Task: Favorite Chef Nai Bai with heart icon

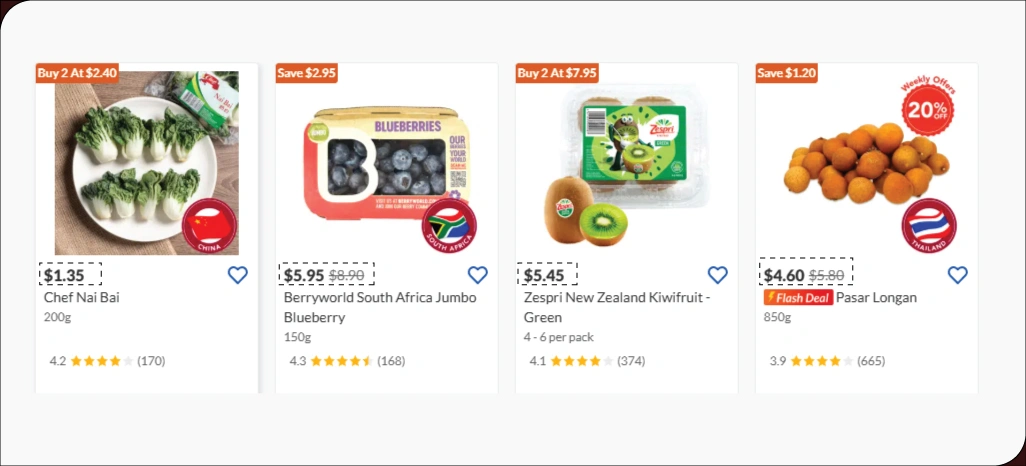Action: tap(237, 275)
